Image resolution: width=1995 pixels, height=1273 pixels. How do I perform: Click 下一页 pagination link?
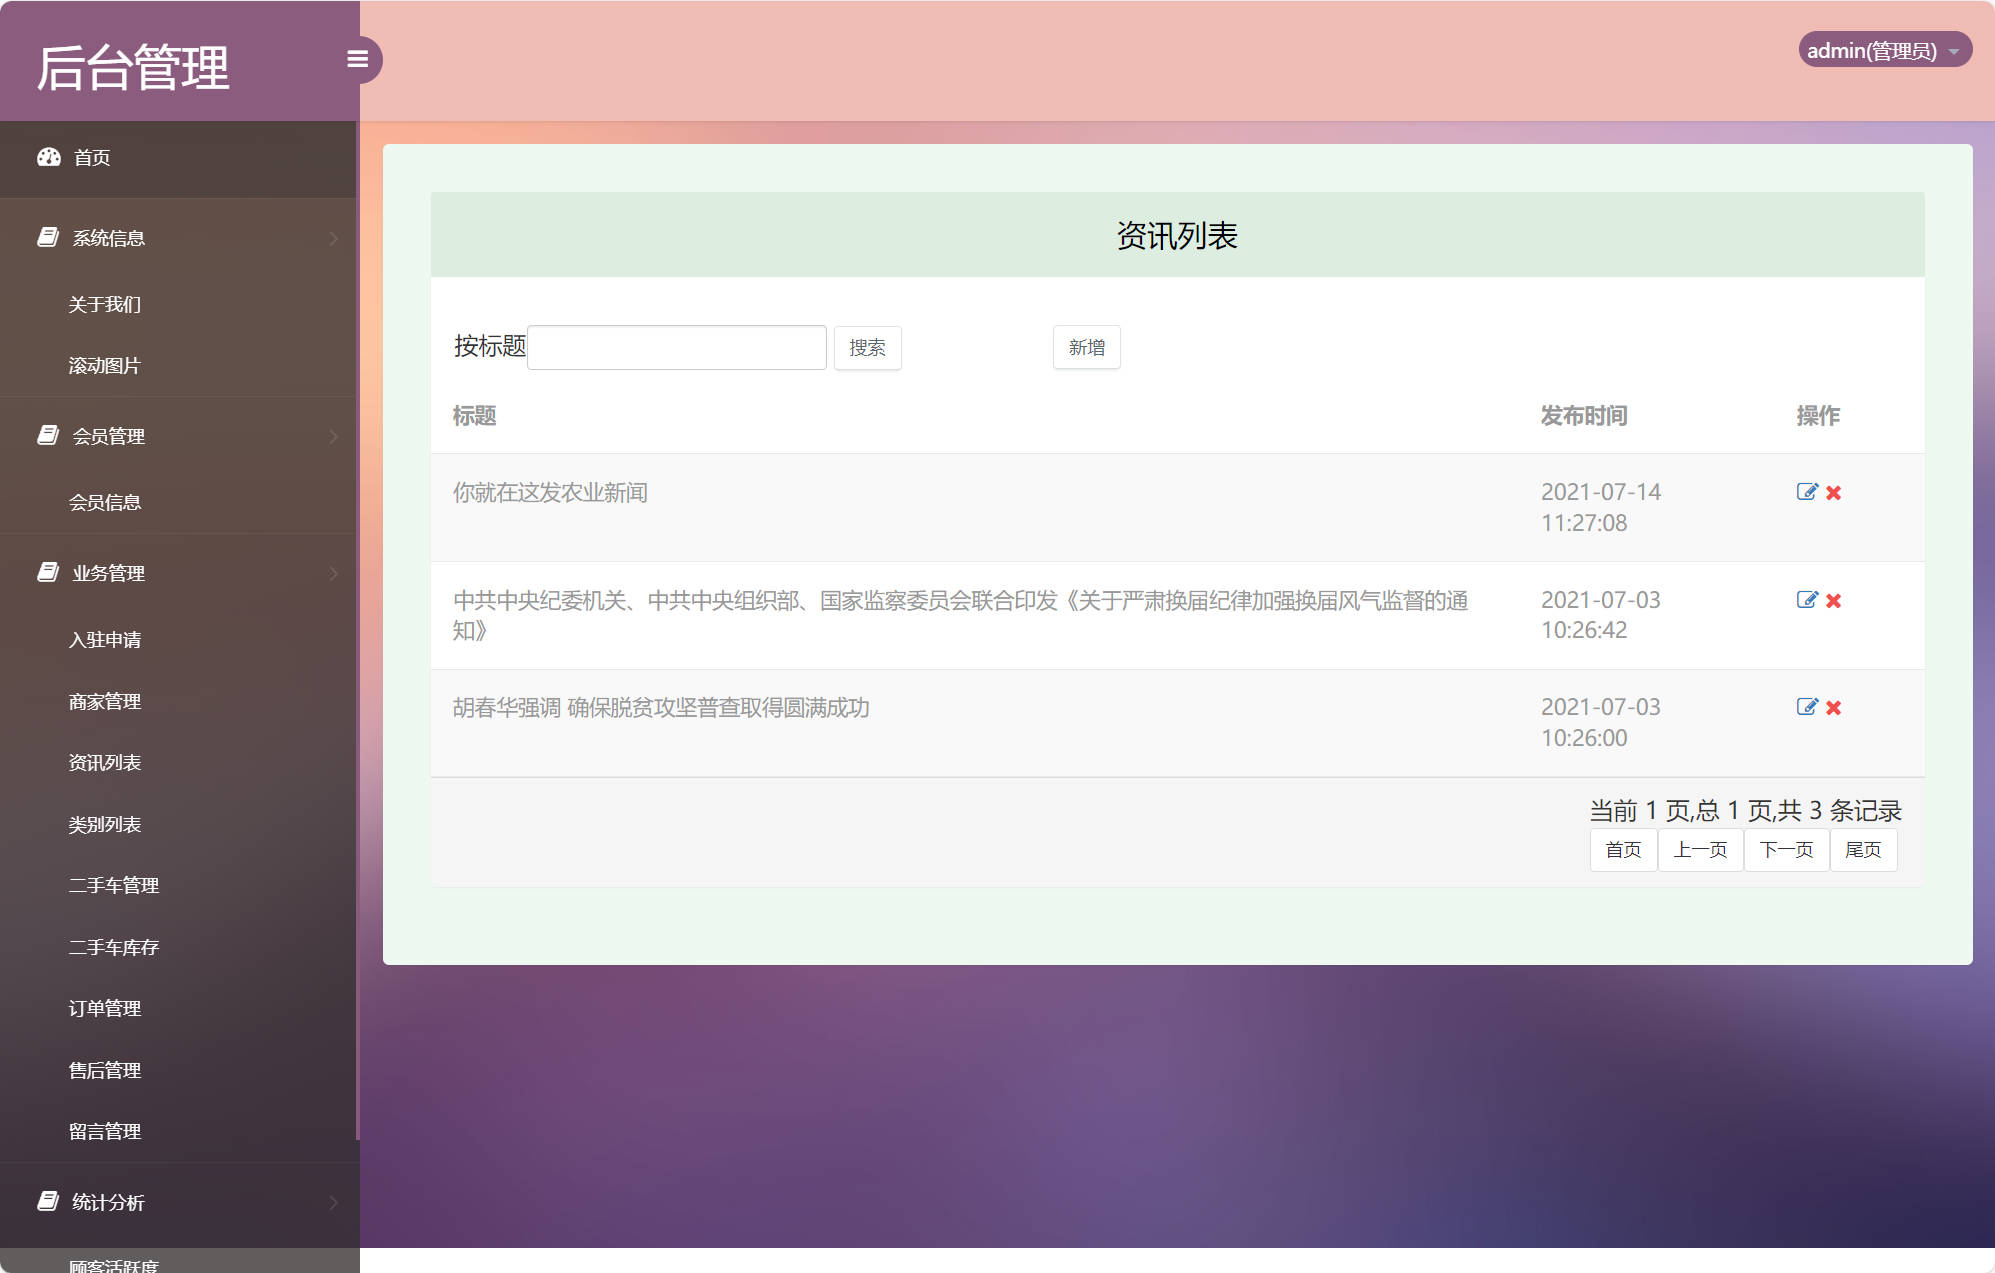click(x=1786, y=850)
